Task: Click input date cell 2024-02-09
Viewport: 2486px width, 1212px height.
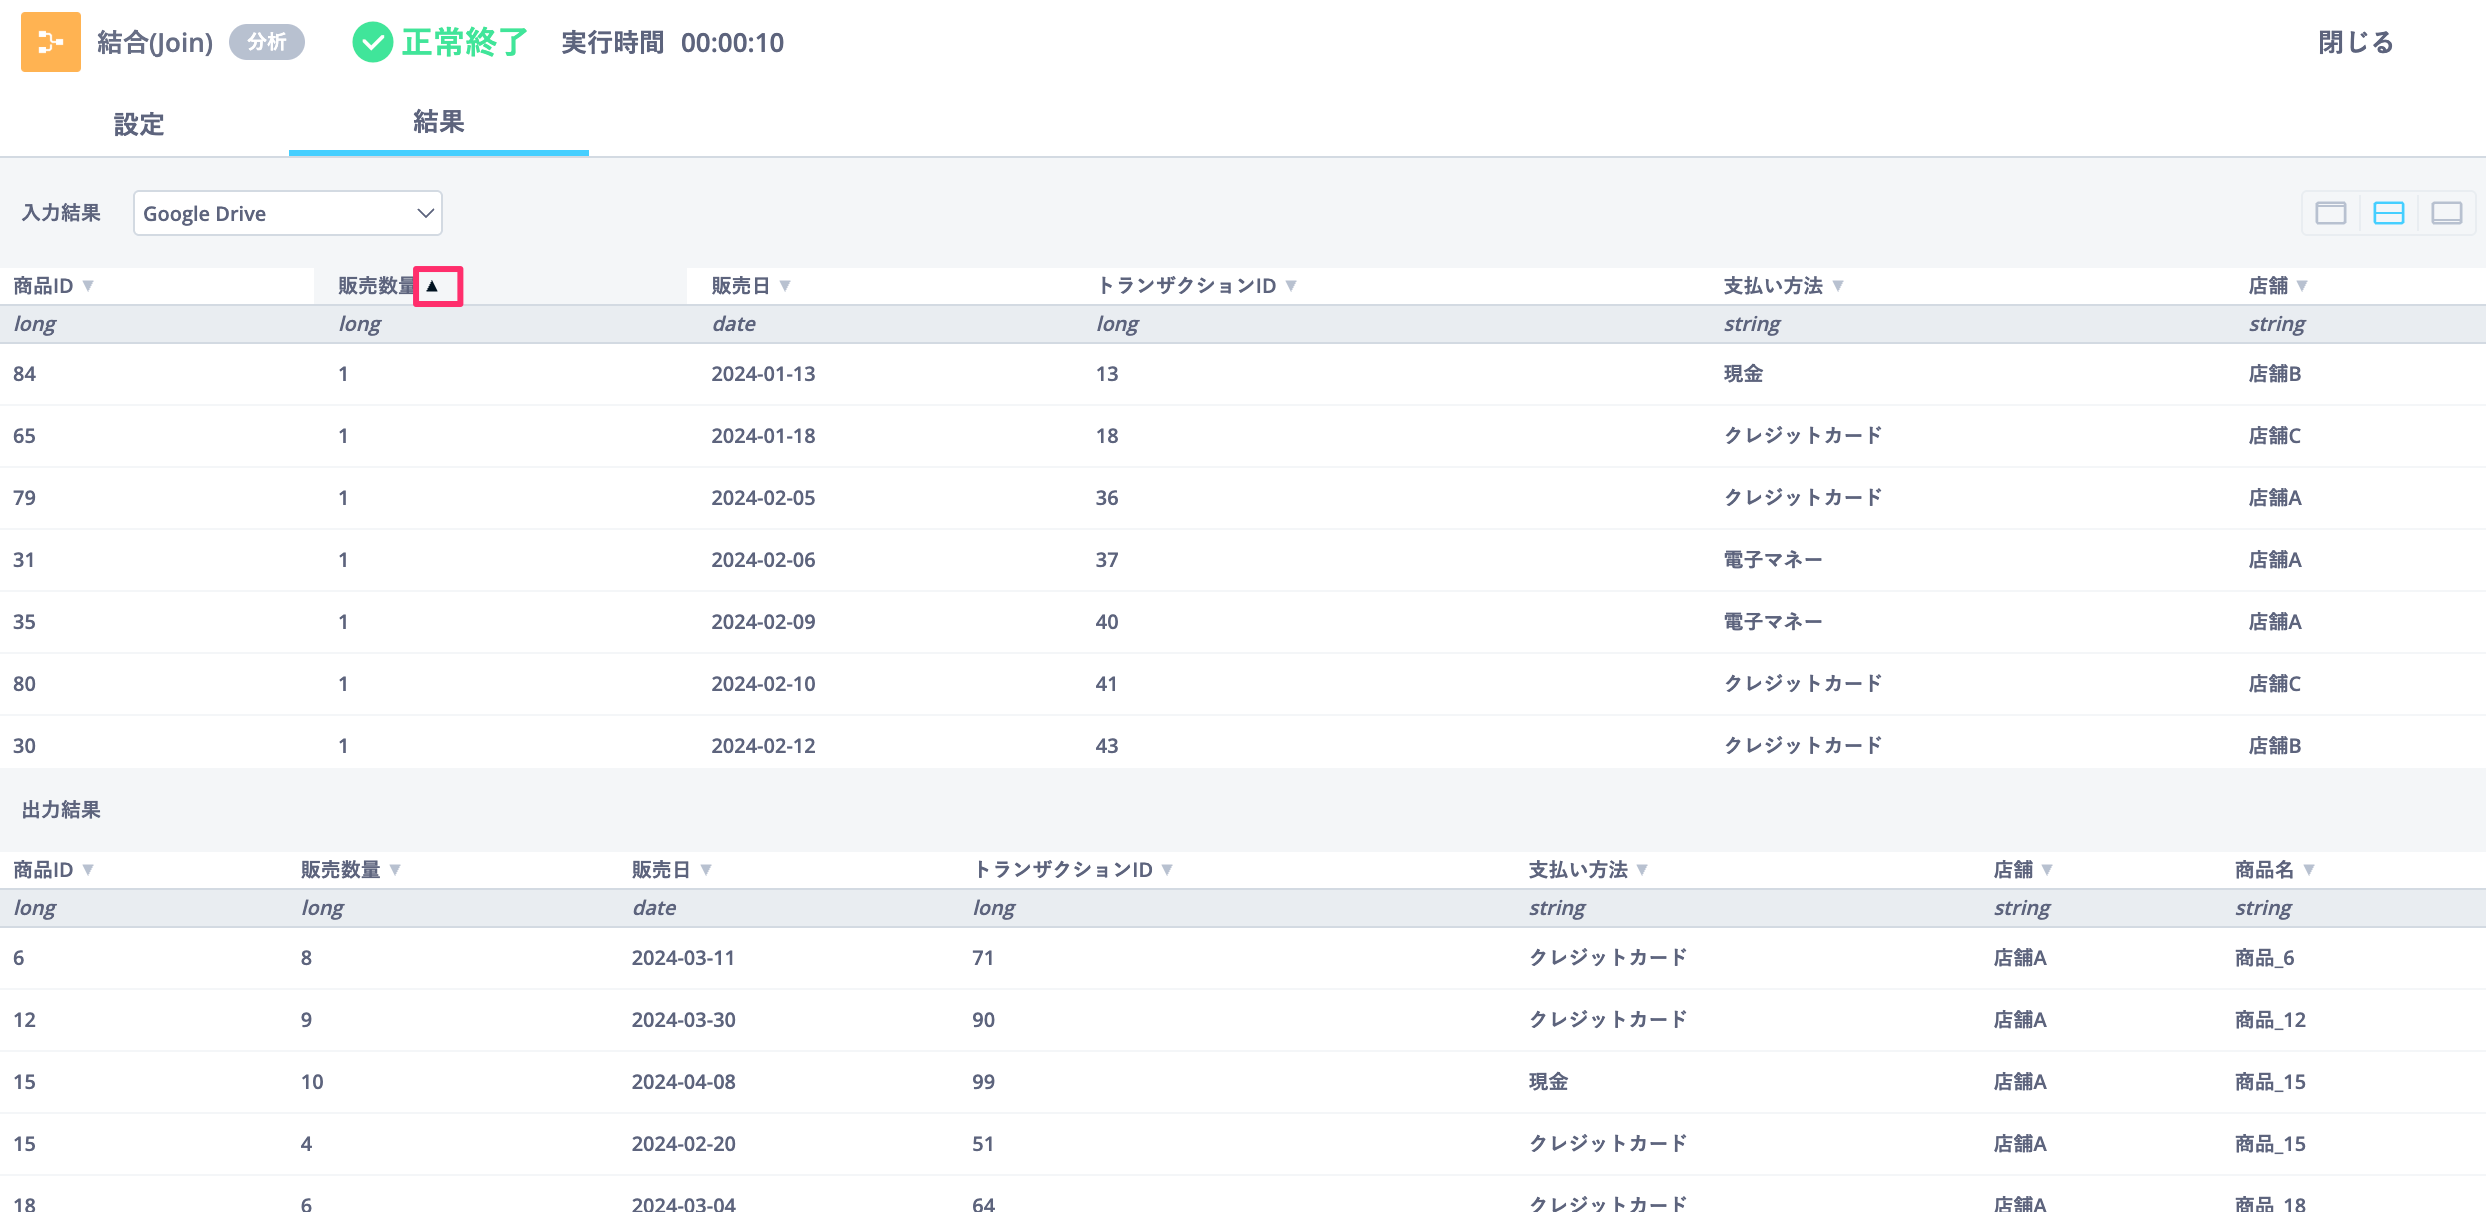Action: point(763,622)
